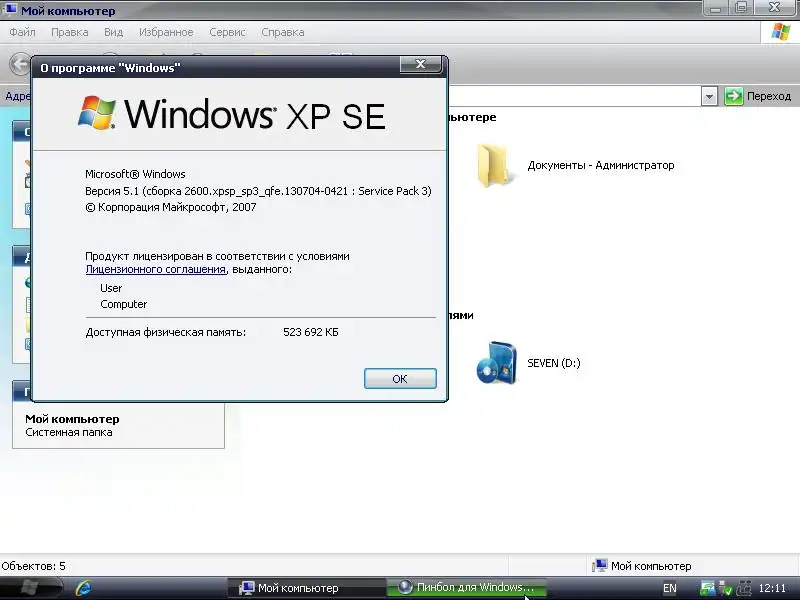The image size is (800, 600).
Task: Click the 523 692 КБ memory value
Action: click(x=311, y=332)
